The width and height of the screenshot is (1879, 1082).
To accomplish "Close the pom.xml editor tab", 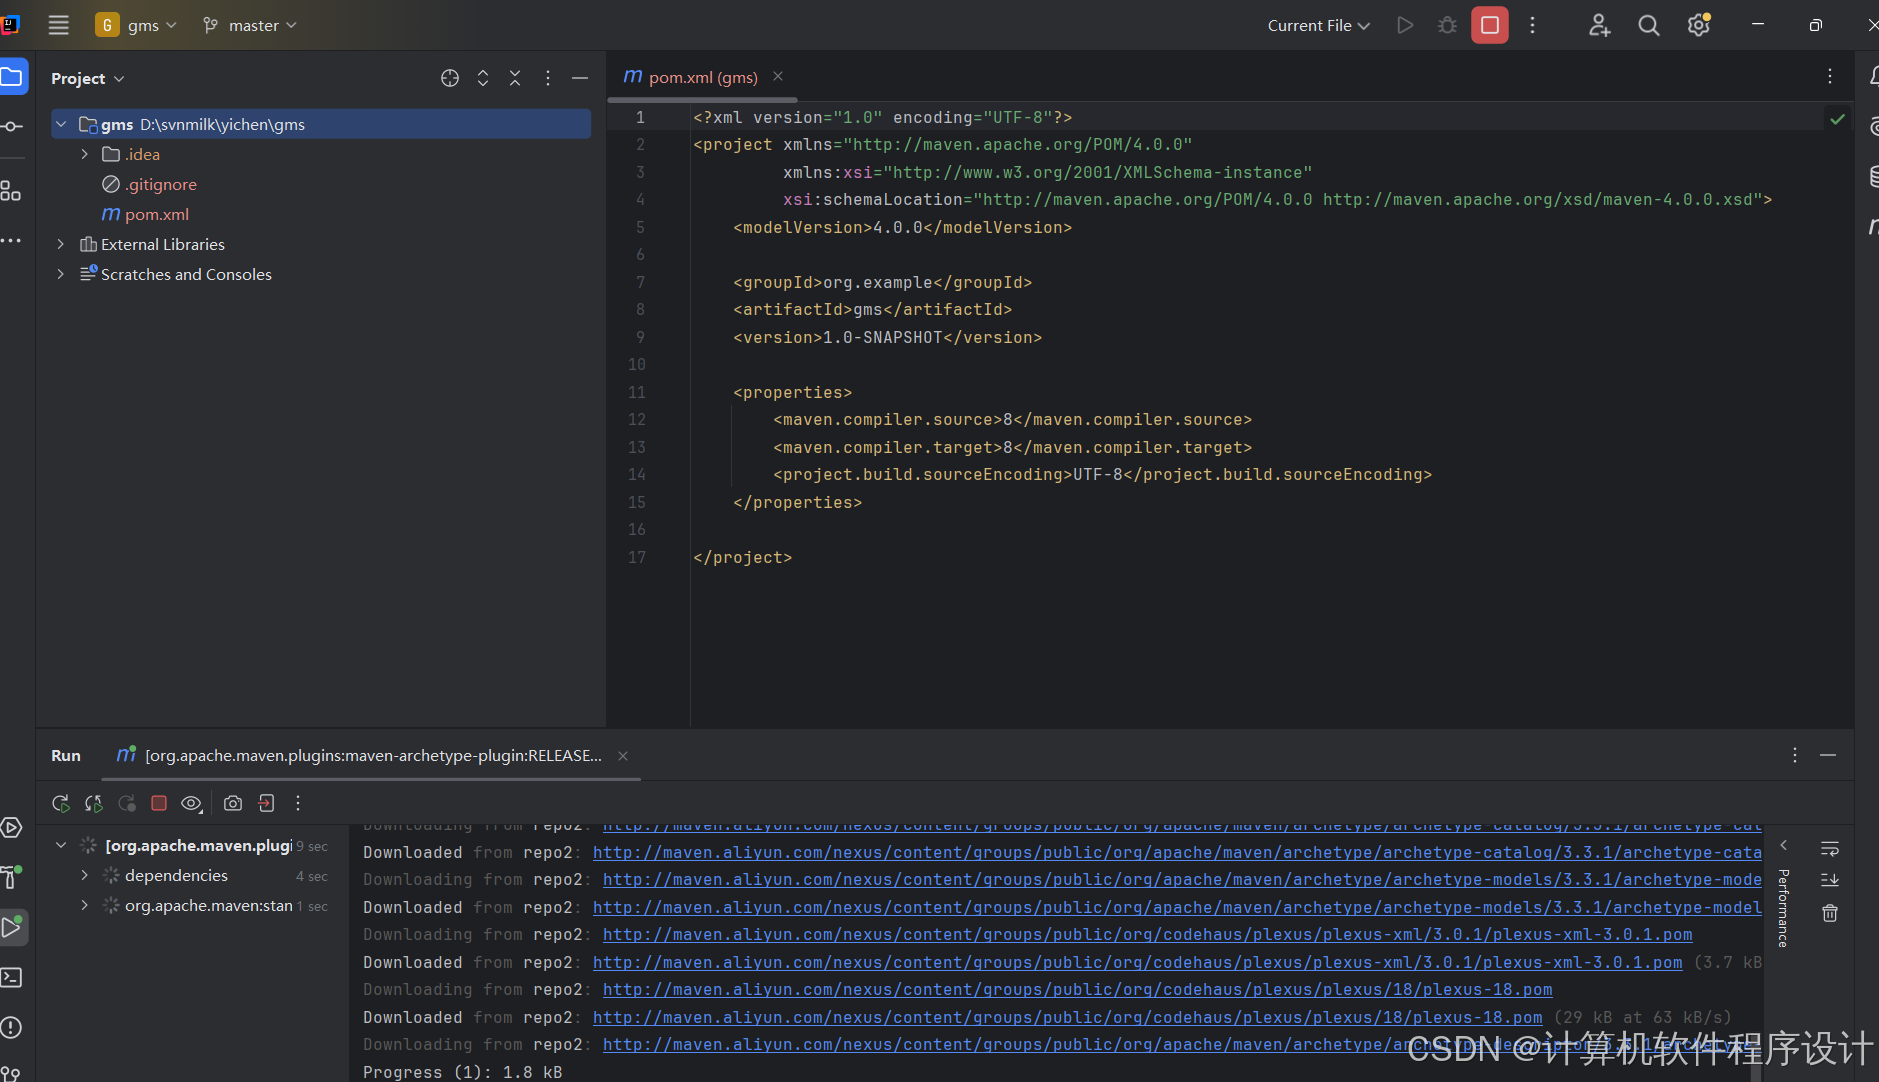I will tap(778, 77).
